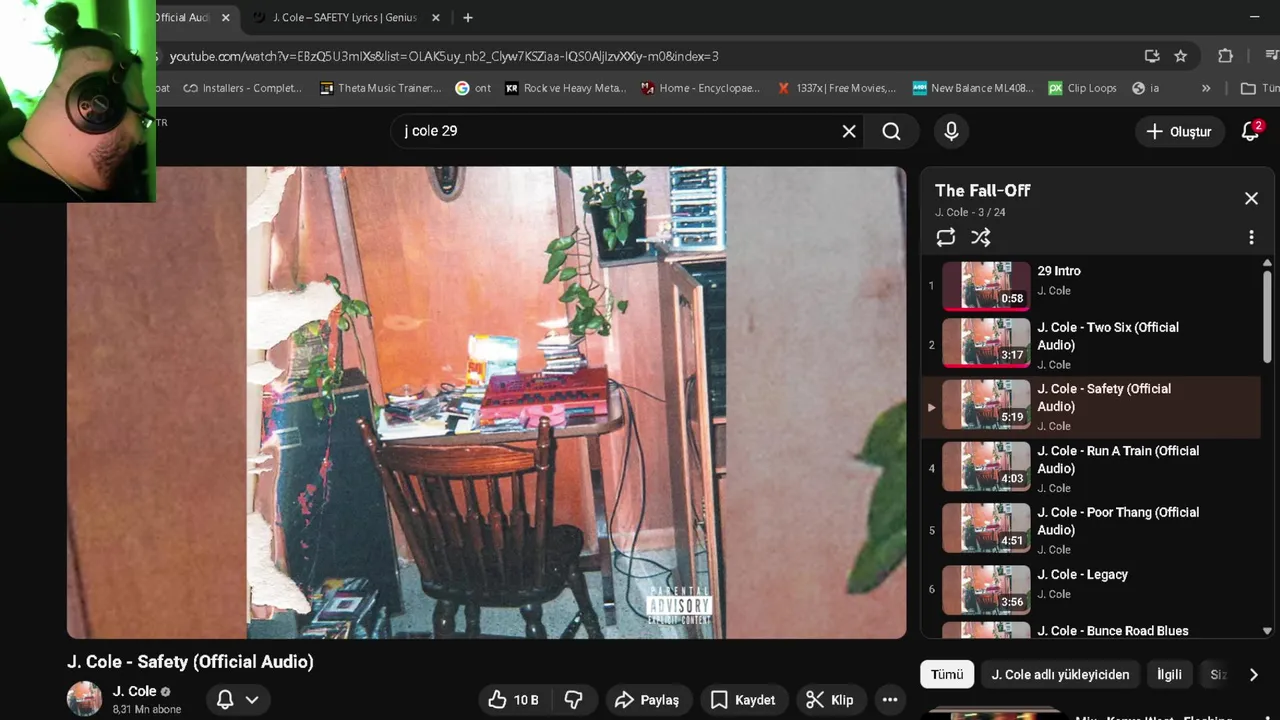This screenshot has height=720, width=1280.
Task: Open 1337x Free Movies bookmark
Action: click(x=837, y=88)
